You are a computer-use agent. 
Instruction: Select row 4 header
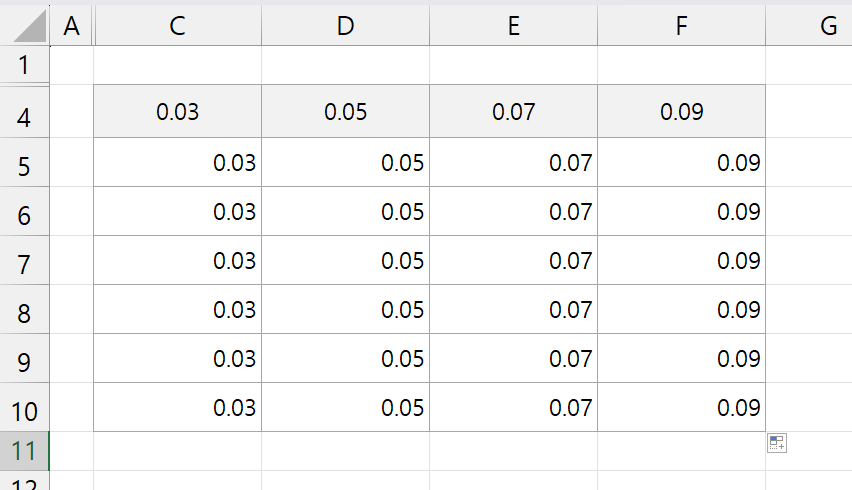click(24, 112)
